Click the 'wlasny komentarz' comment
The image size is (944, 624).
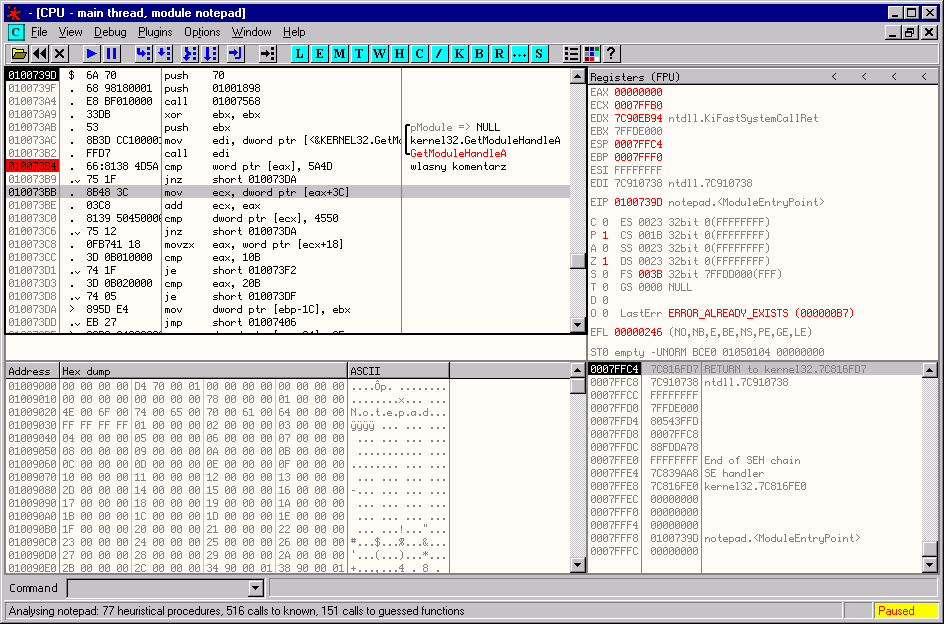pos(458,166)
